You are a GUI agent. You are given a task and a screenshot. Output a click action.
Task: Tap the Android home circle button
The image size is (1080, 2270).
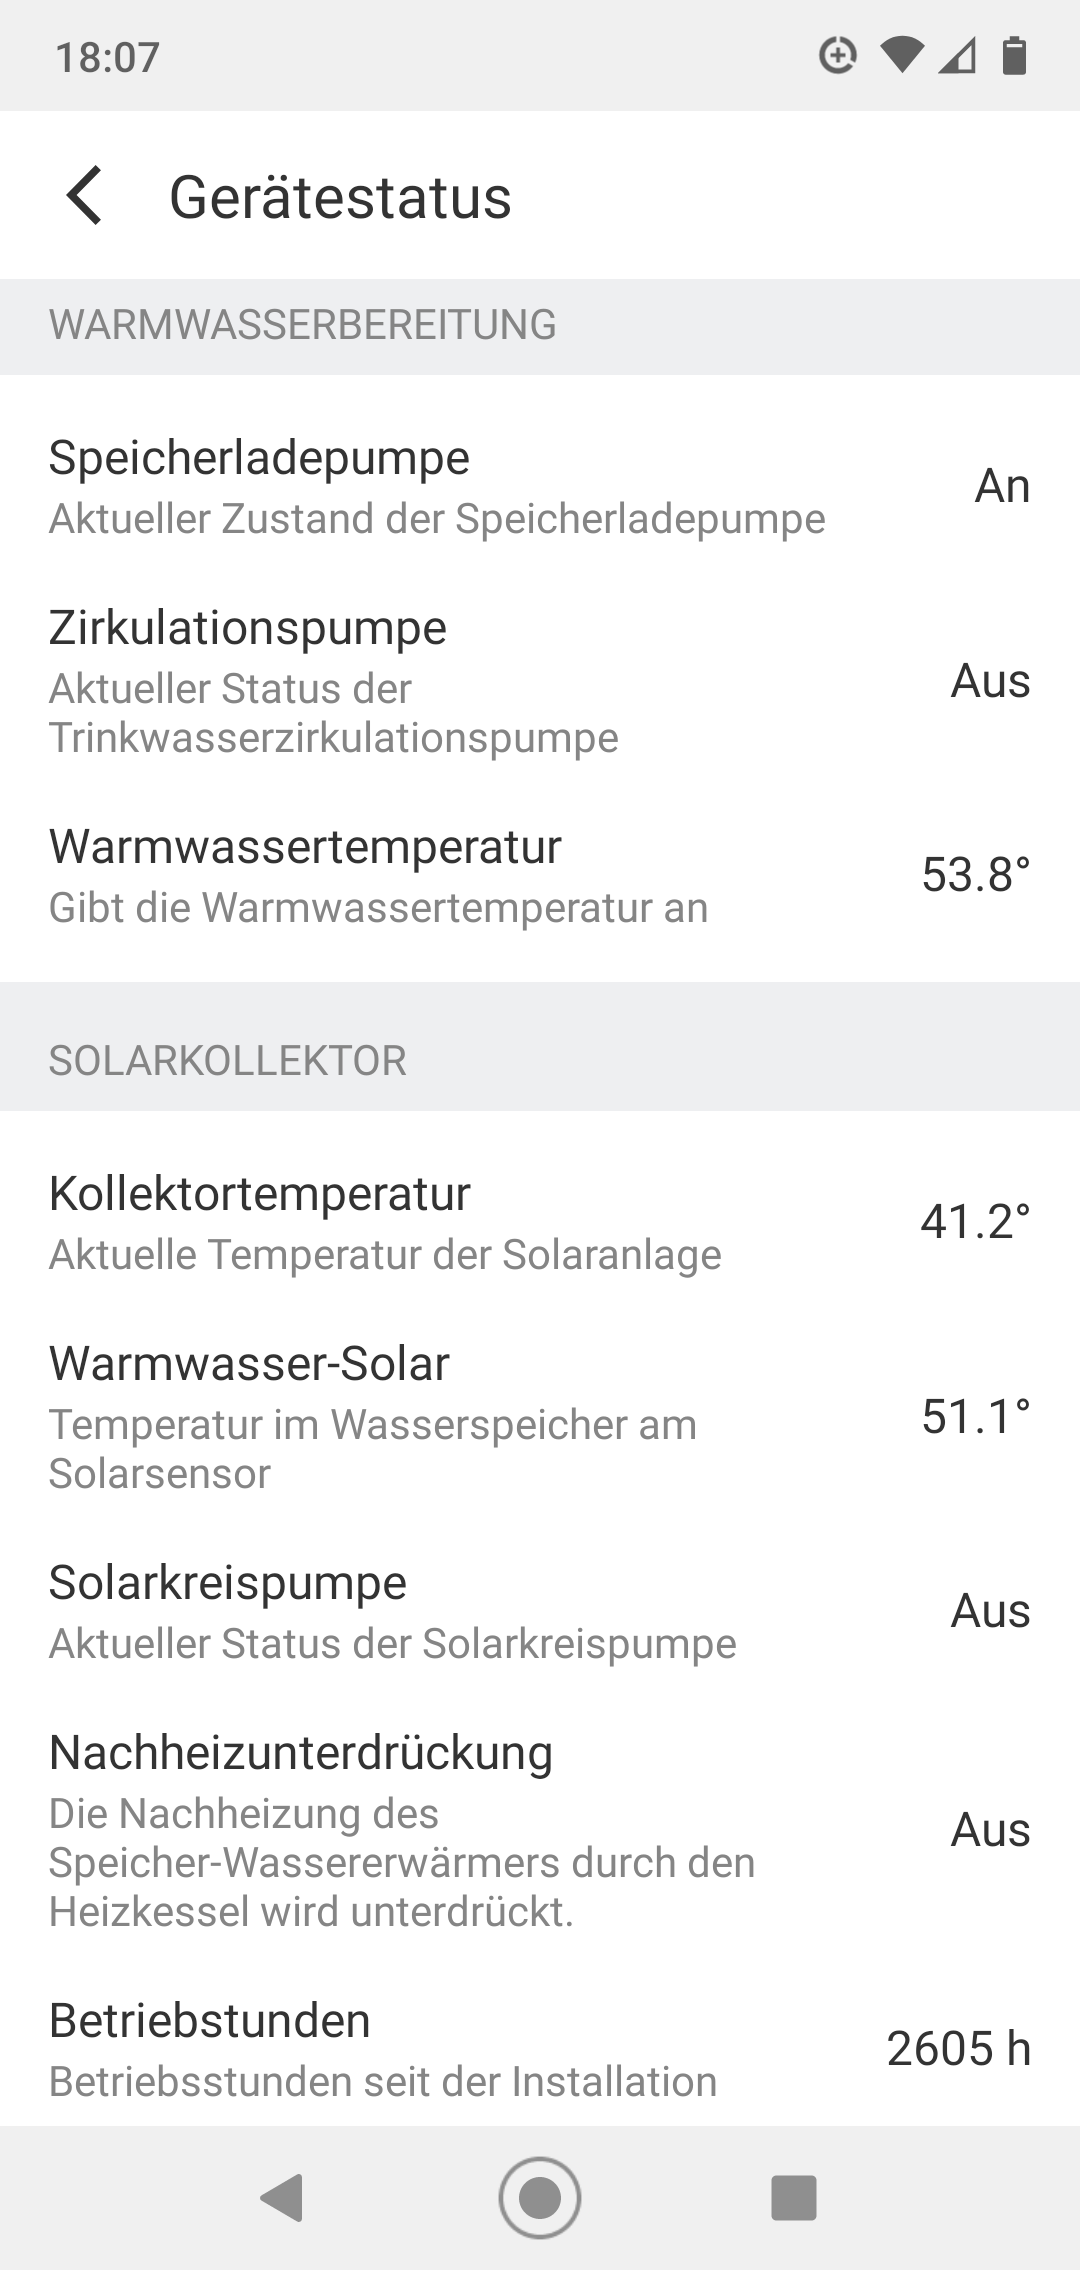540,2198
